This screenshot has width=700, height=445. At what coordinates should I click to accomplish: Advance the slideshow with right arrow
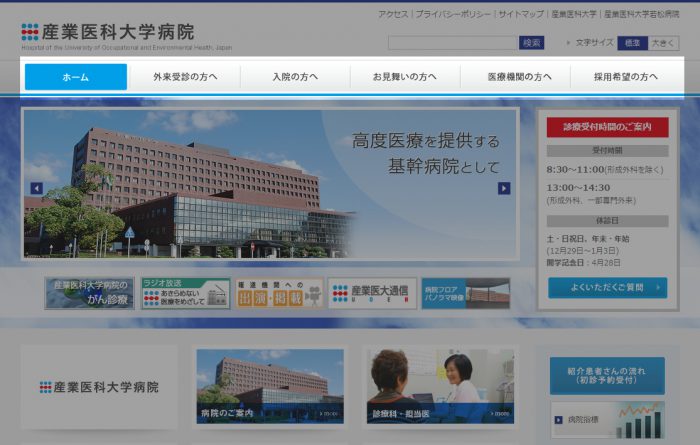(x=504, y=188)
